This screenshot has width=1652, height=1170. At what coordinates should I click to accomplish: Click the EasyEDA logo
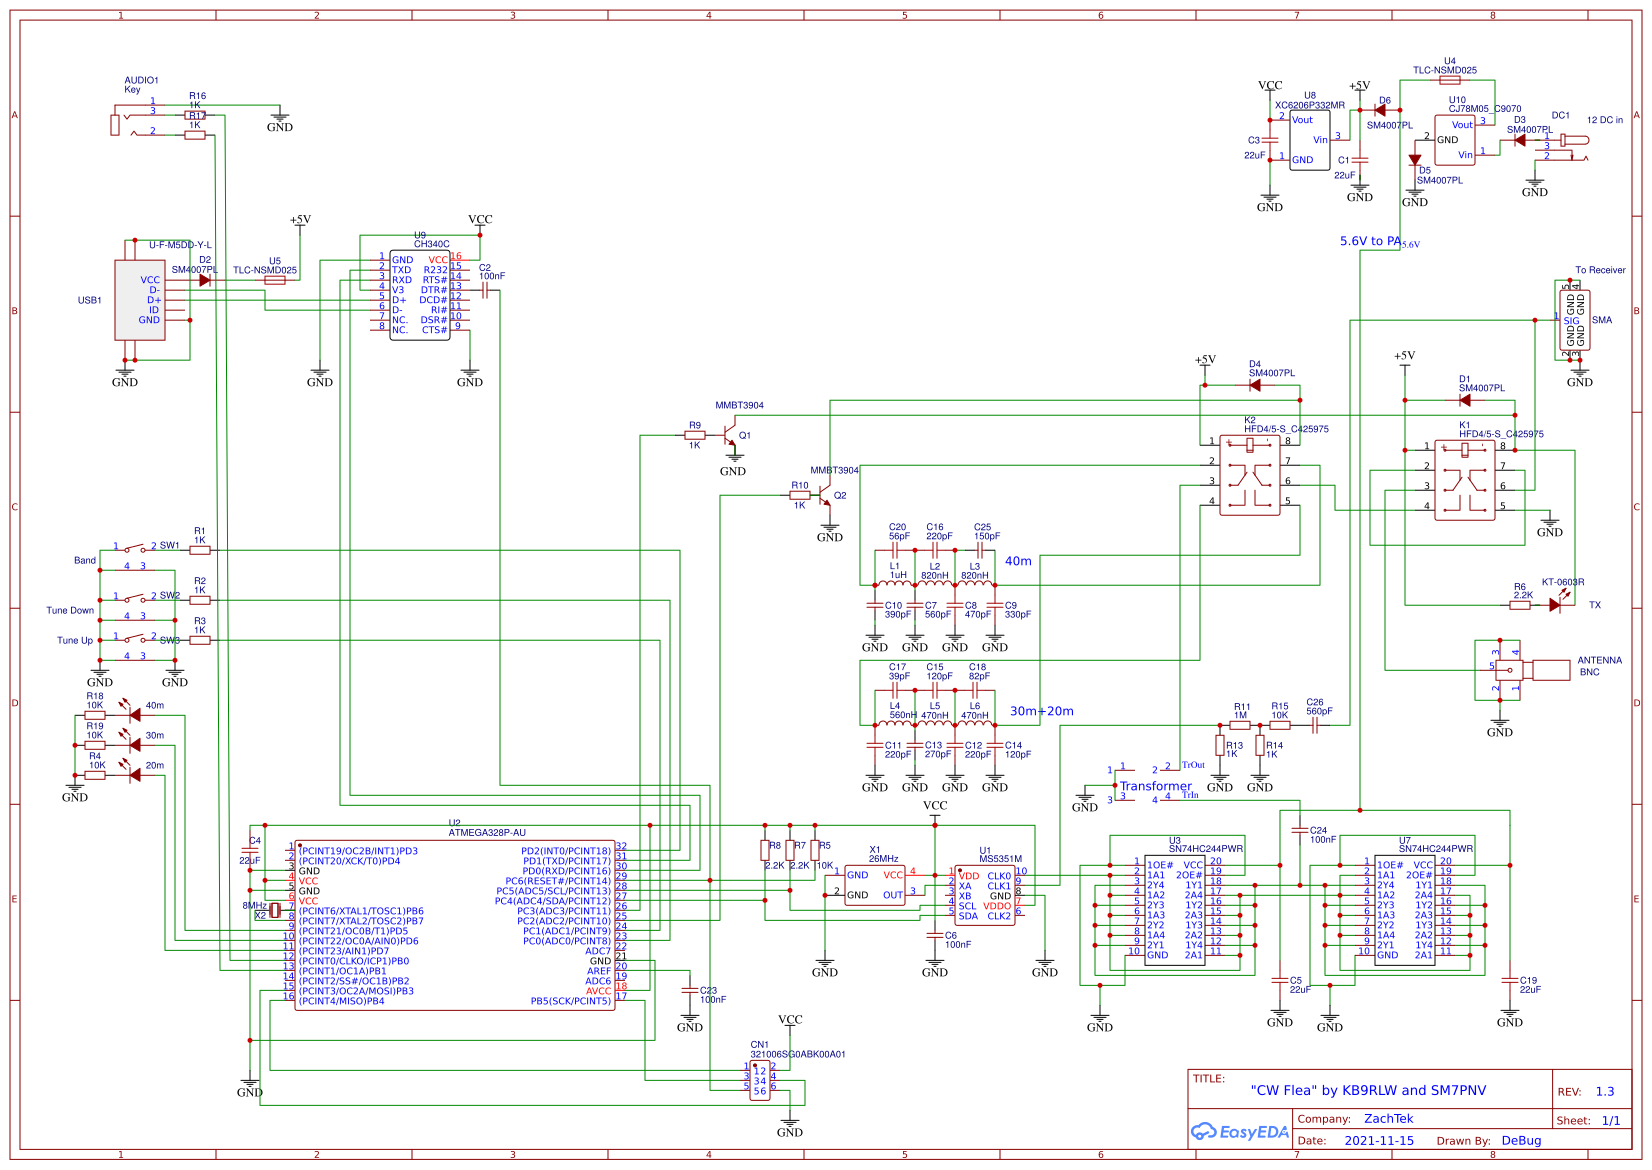point(1239,1131)
